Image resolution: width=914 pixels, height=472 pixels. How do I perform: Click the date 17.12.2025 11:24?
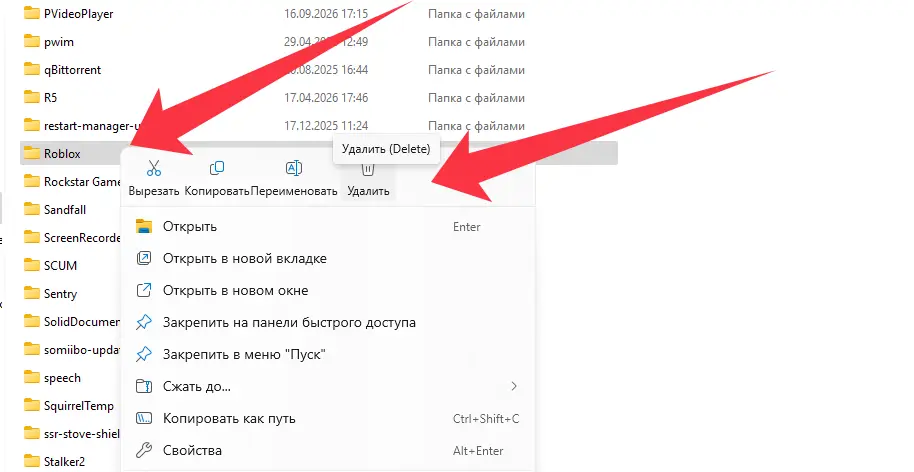[326, 125]
